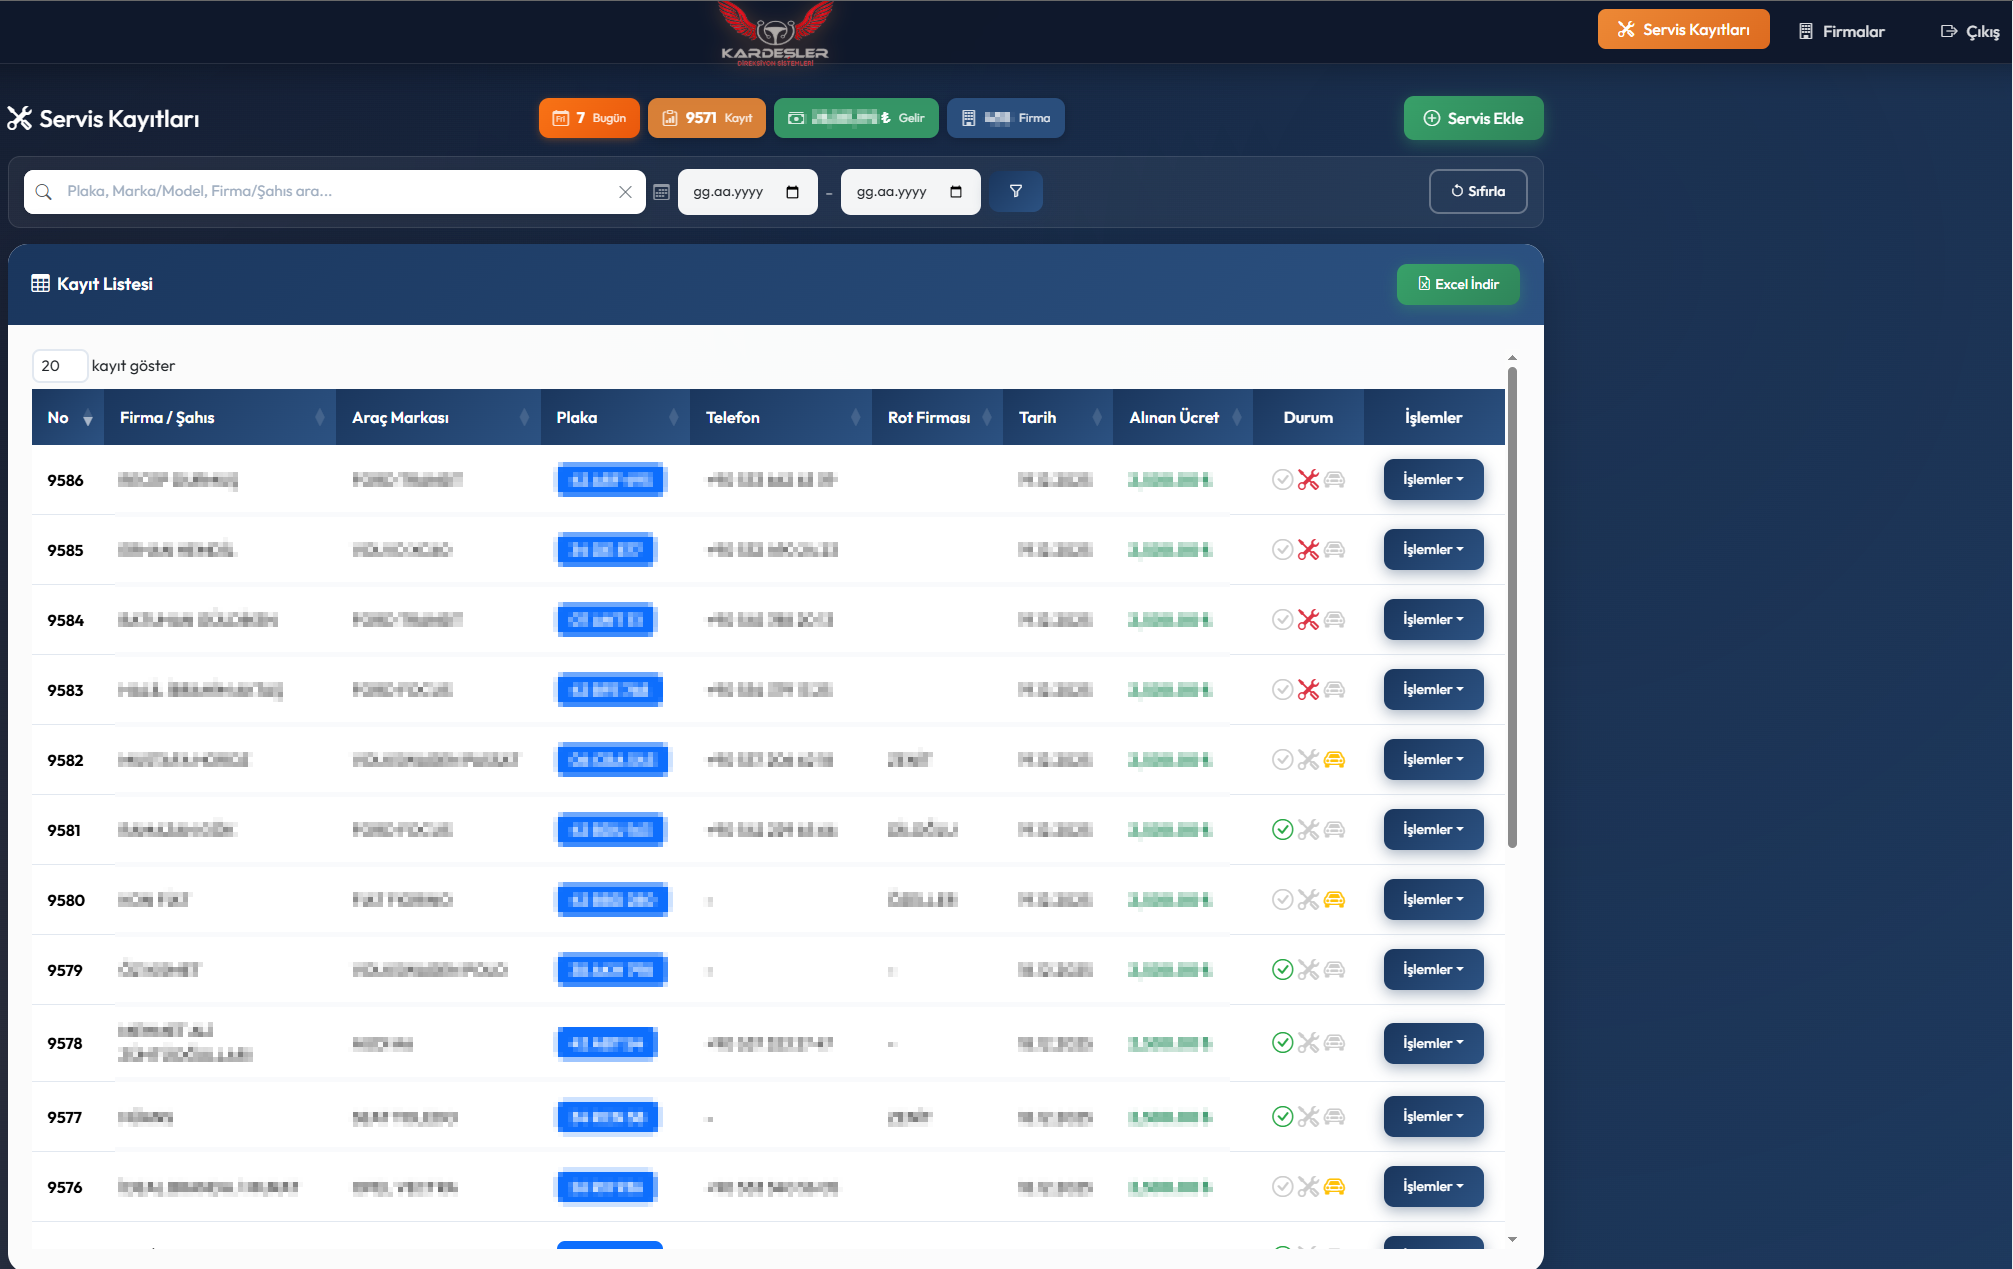Open calendar picker in second date field

956,192
